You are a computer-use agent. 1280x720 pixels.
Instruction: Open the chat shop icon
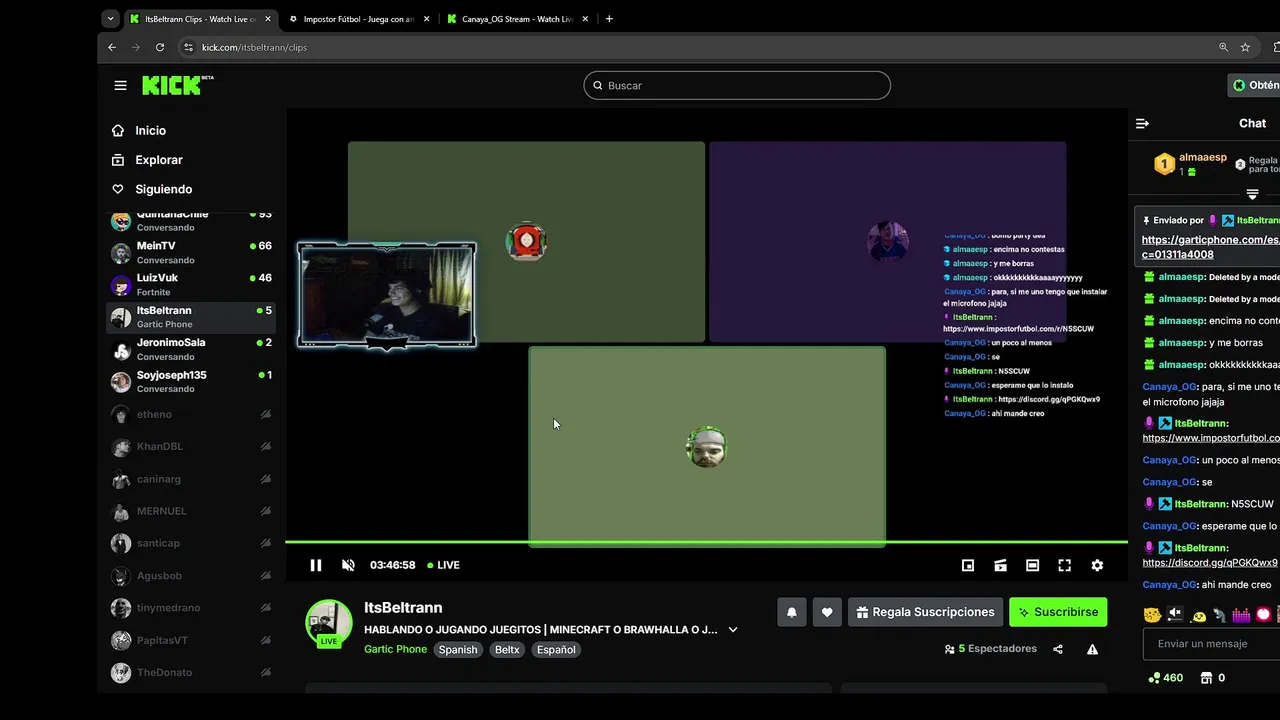pyautogui.click(x=1206, y=677)
